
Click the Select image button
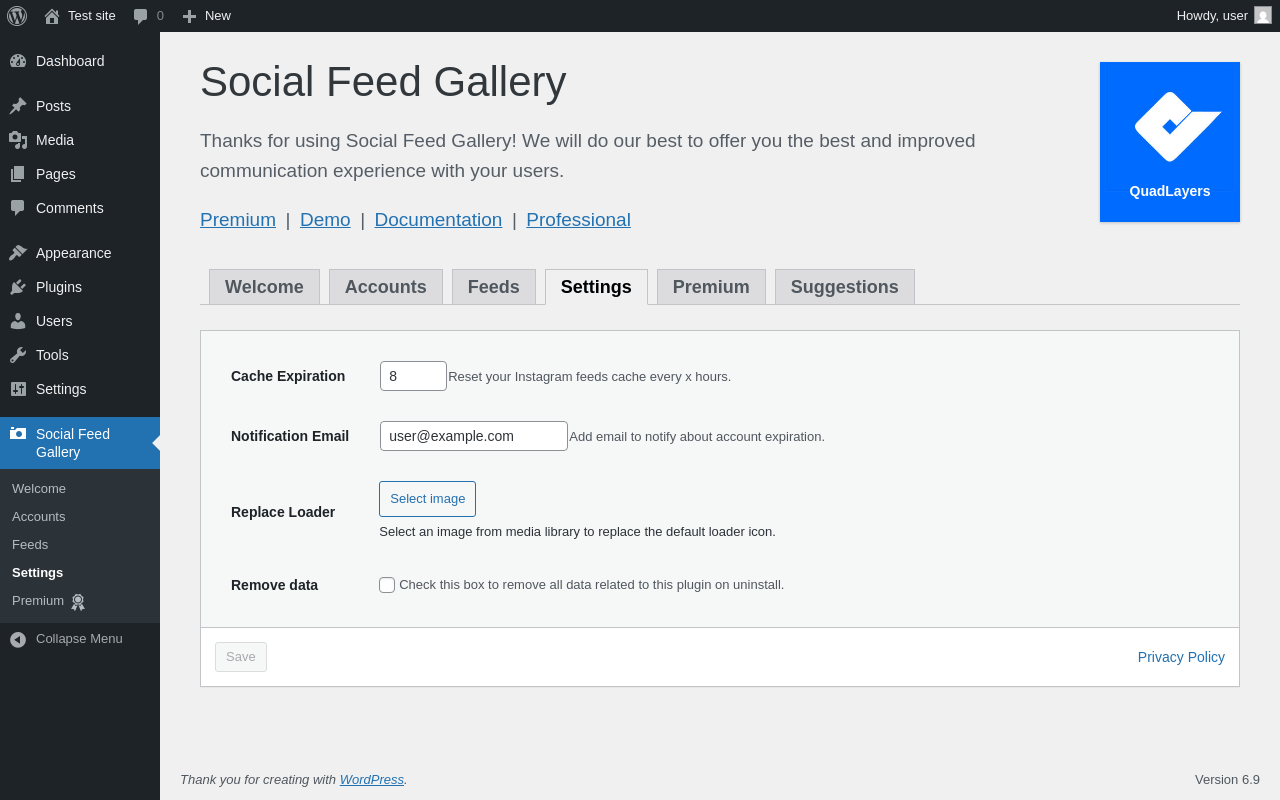pos(427,499)
